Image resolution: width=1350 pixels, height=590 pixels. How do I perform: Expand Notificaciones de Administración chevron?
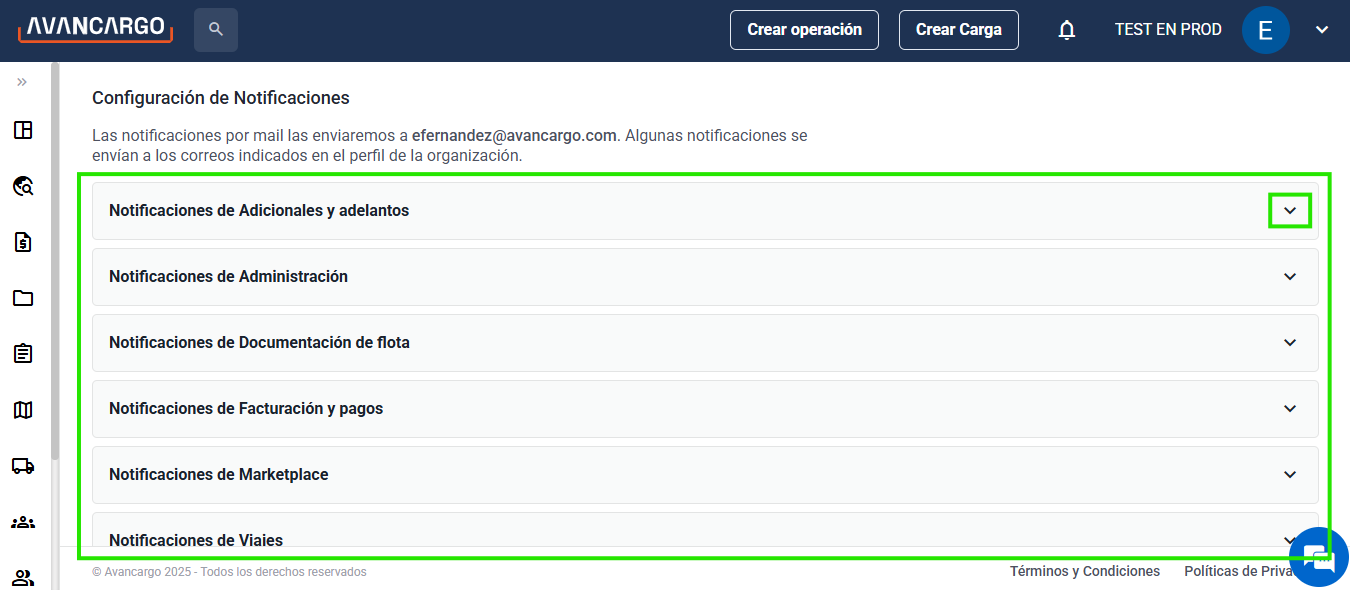tap(1290, 277)
